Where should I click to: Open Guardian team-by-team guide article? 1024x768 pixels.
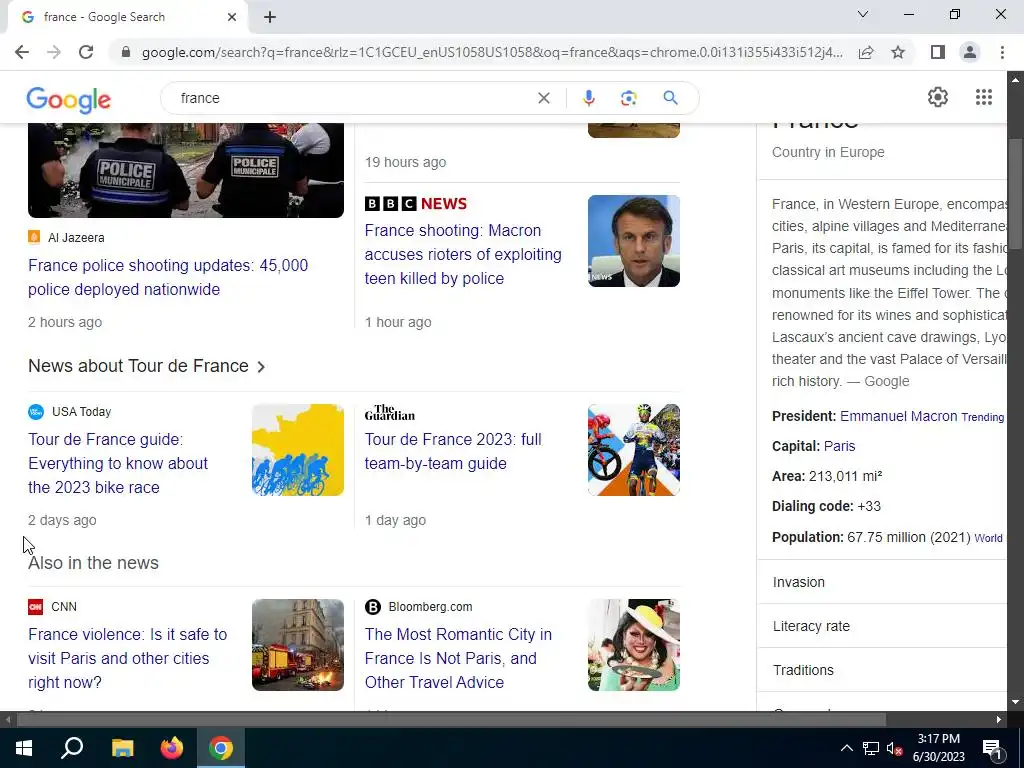[453, 451]
